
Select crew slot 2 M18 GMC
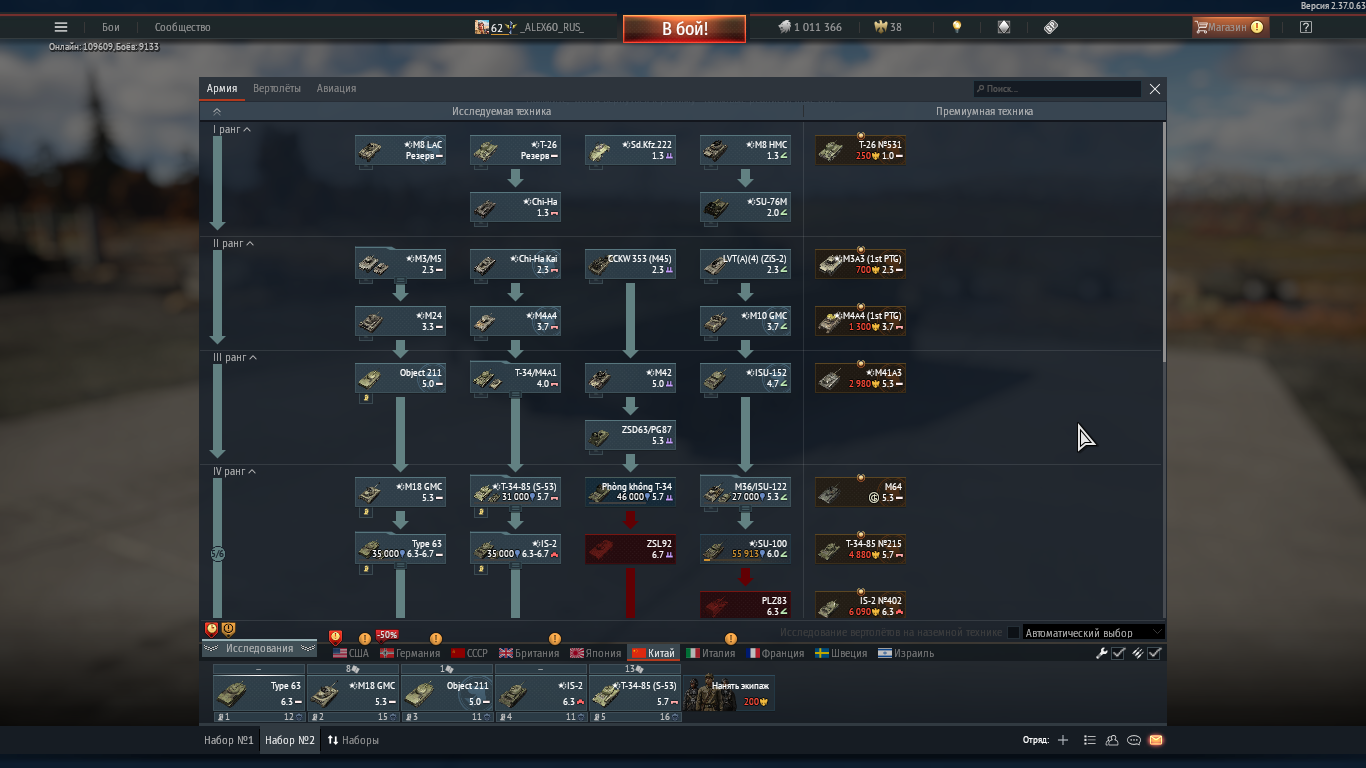click(353, 693)
